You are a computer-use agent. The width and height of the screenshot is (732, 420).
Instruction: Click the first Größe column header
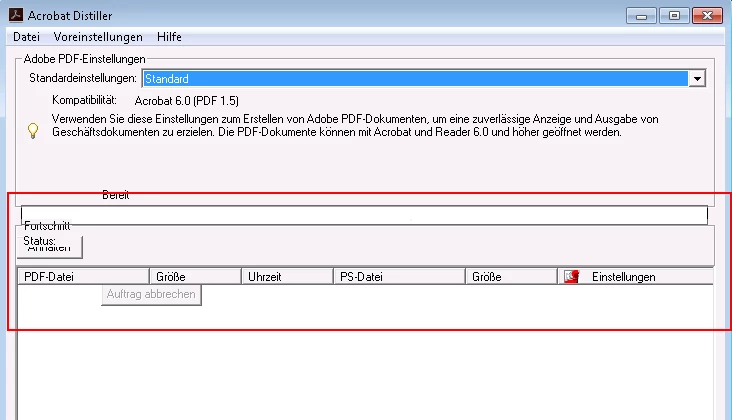[x=196, y=276]
